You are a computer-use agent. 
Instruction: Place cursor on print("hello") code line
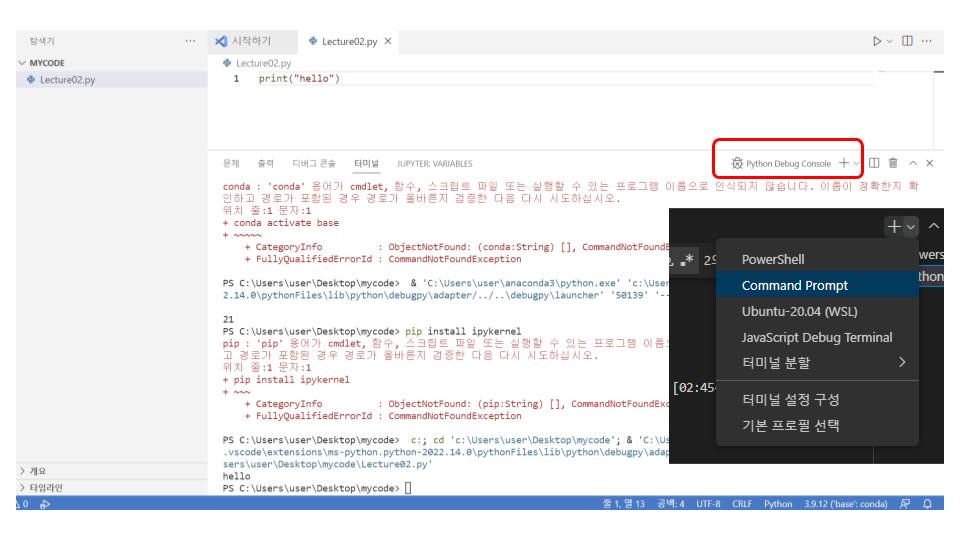(299, 78)
